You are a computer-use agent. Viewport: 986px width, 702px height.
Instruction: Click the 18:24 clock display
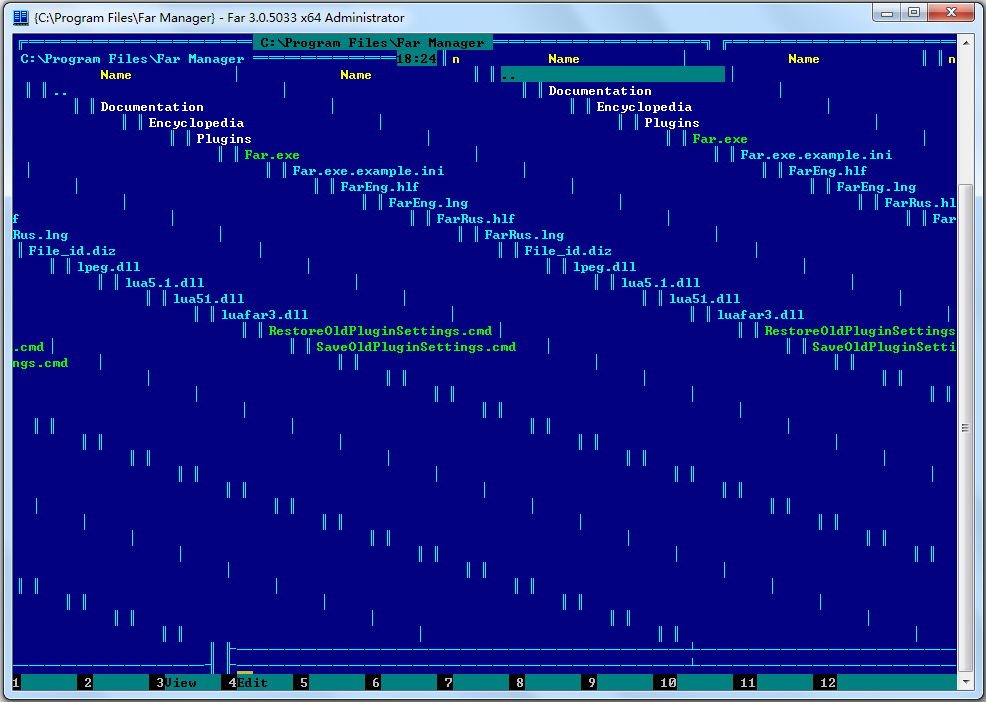(x=416, y=59)
